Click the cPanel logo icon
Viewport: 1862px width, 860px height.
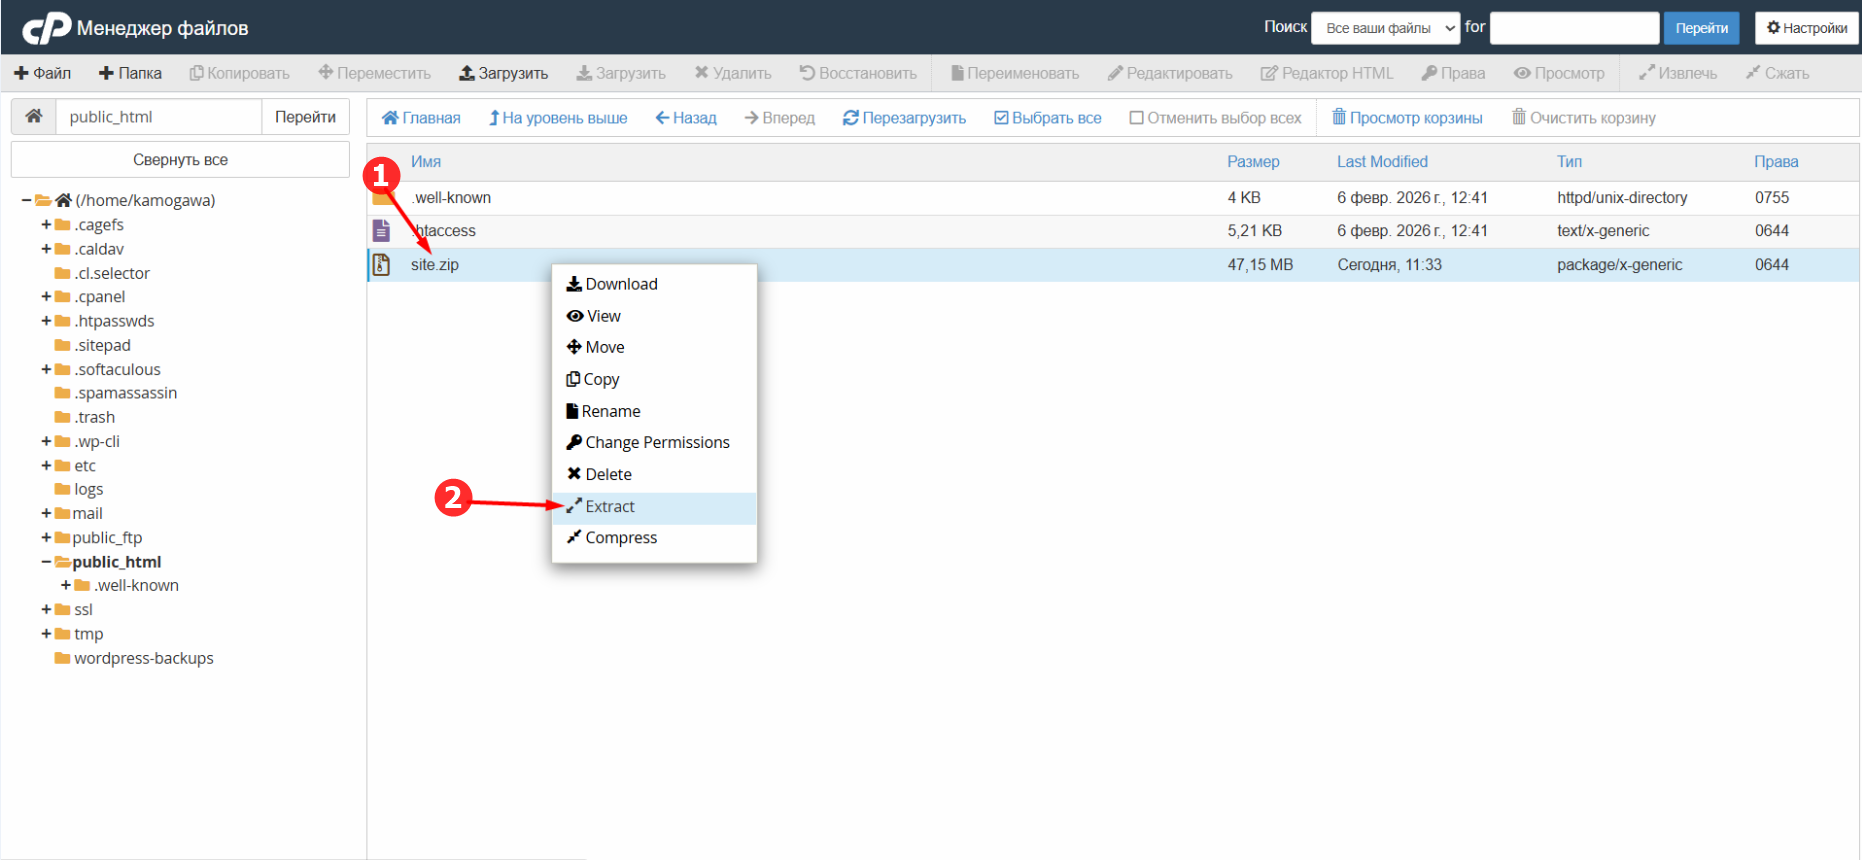[x=46, y=28]
